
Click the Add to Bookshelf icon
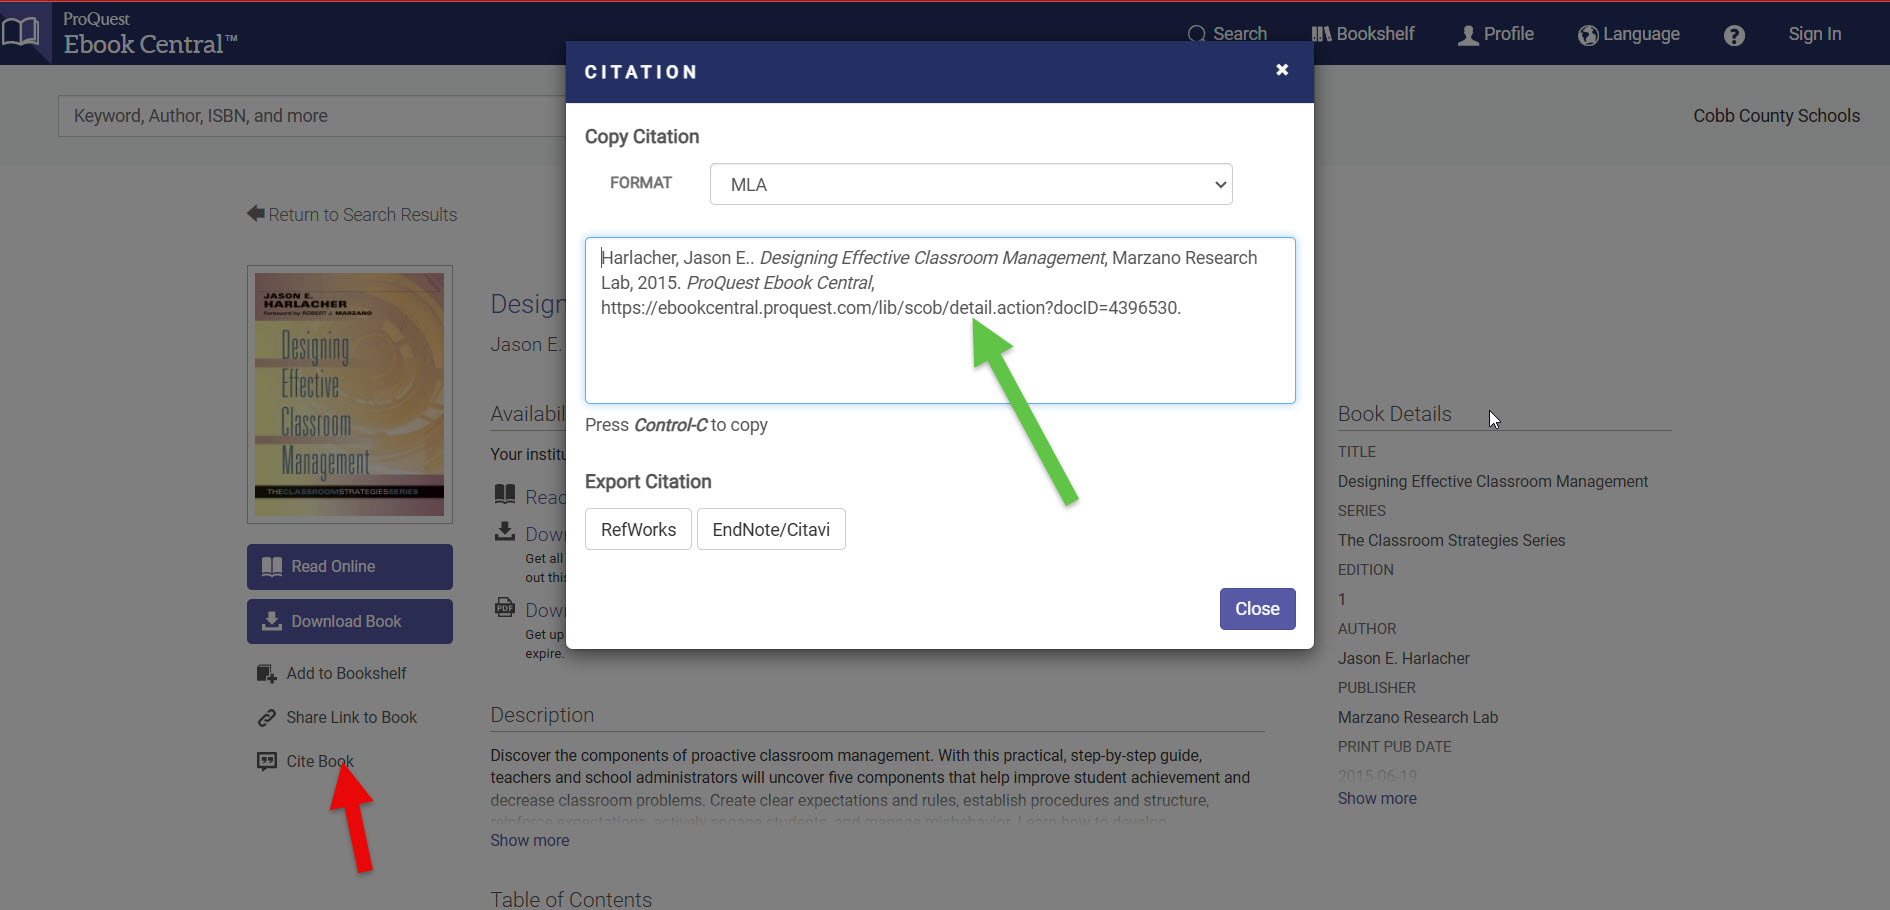click(x=266, y=674)
